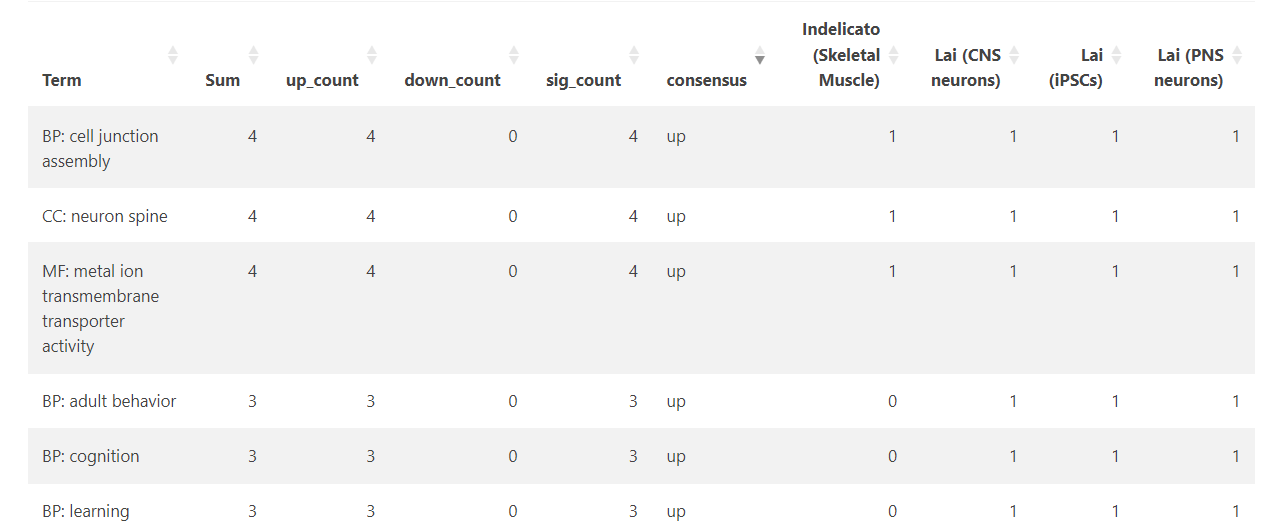Click down_count column sort icon
Image resolution: width=1265 pixels, height=527 pixels.
tap(514, 55)
